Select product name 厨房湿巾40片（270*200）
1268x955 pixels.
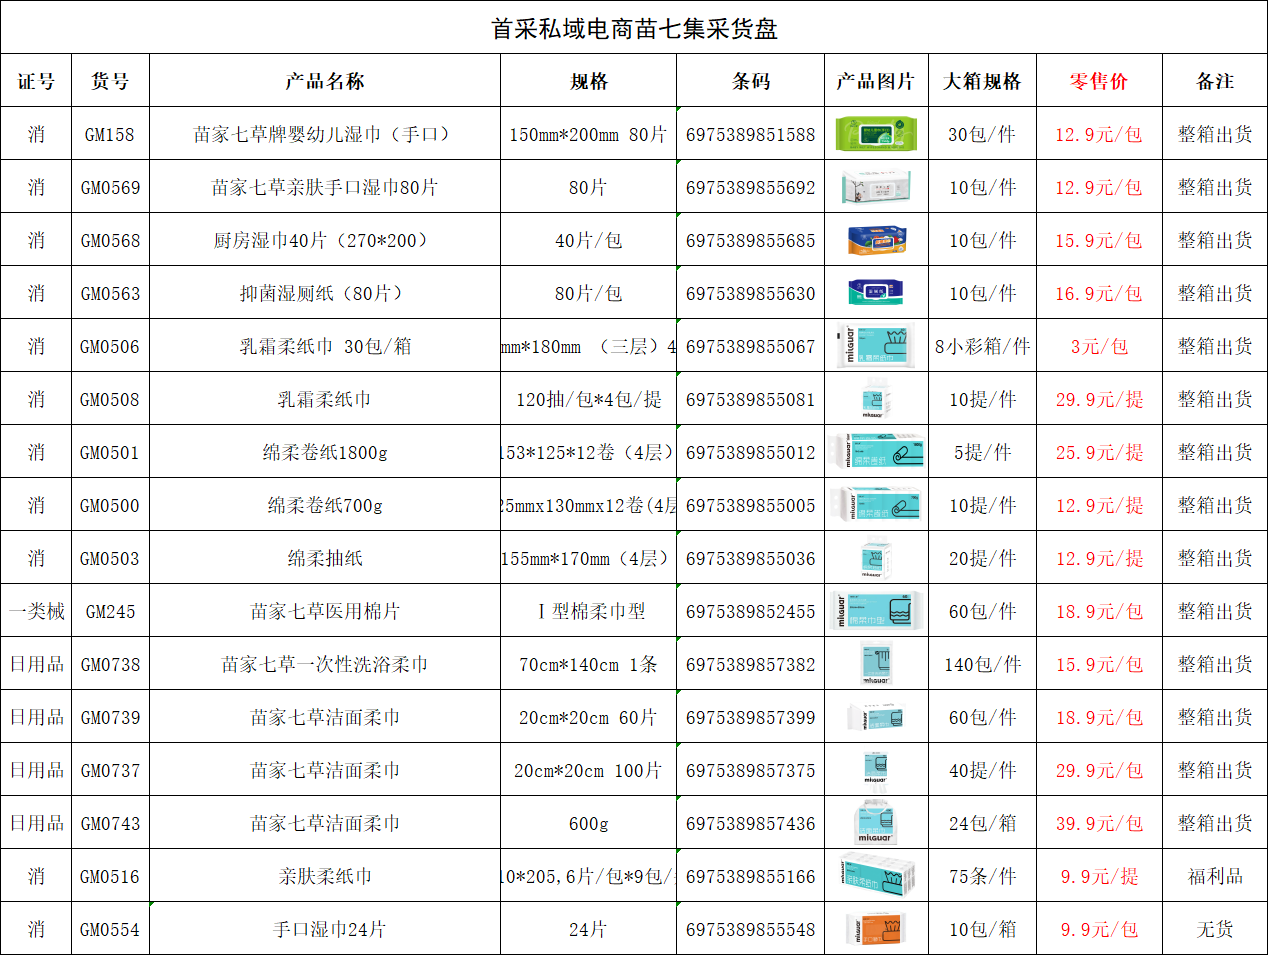pos(325,240)
